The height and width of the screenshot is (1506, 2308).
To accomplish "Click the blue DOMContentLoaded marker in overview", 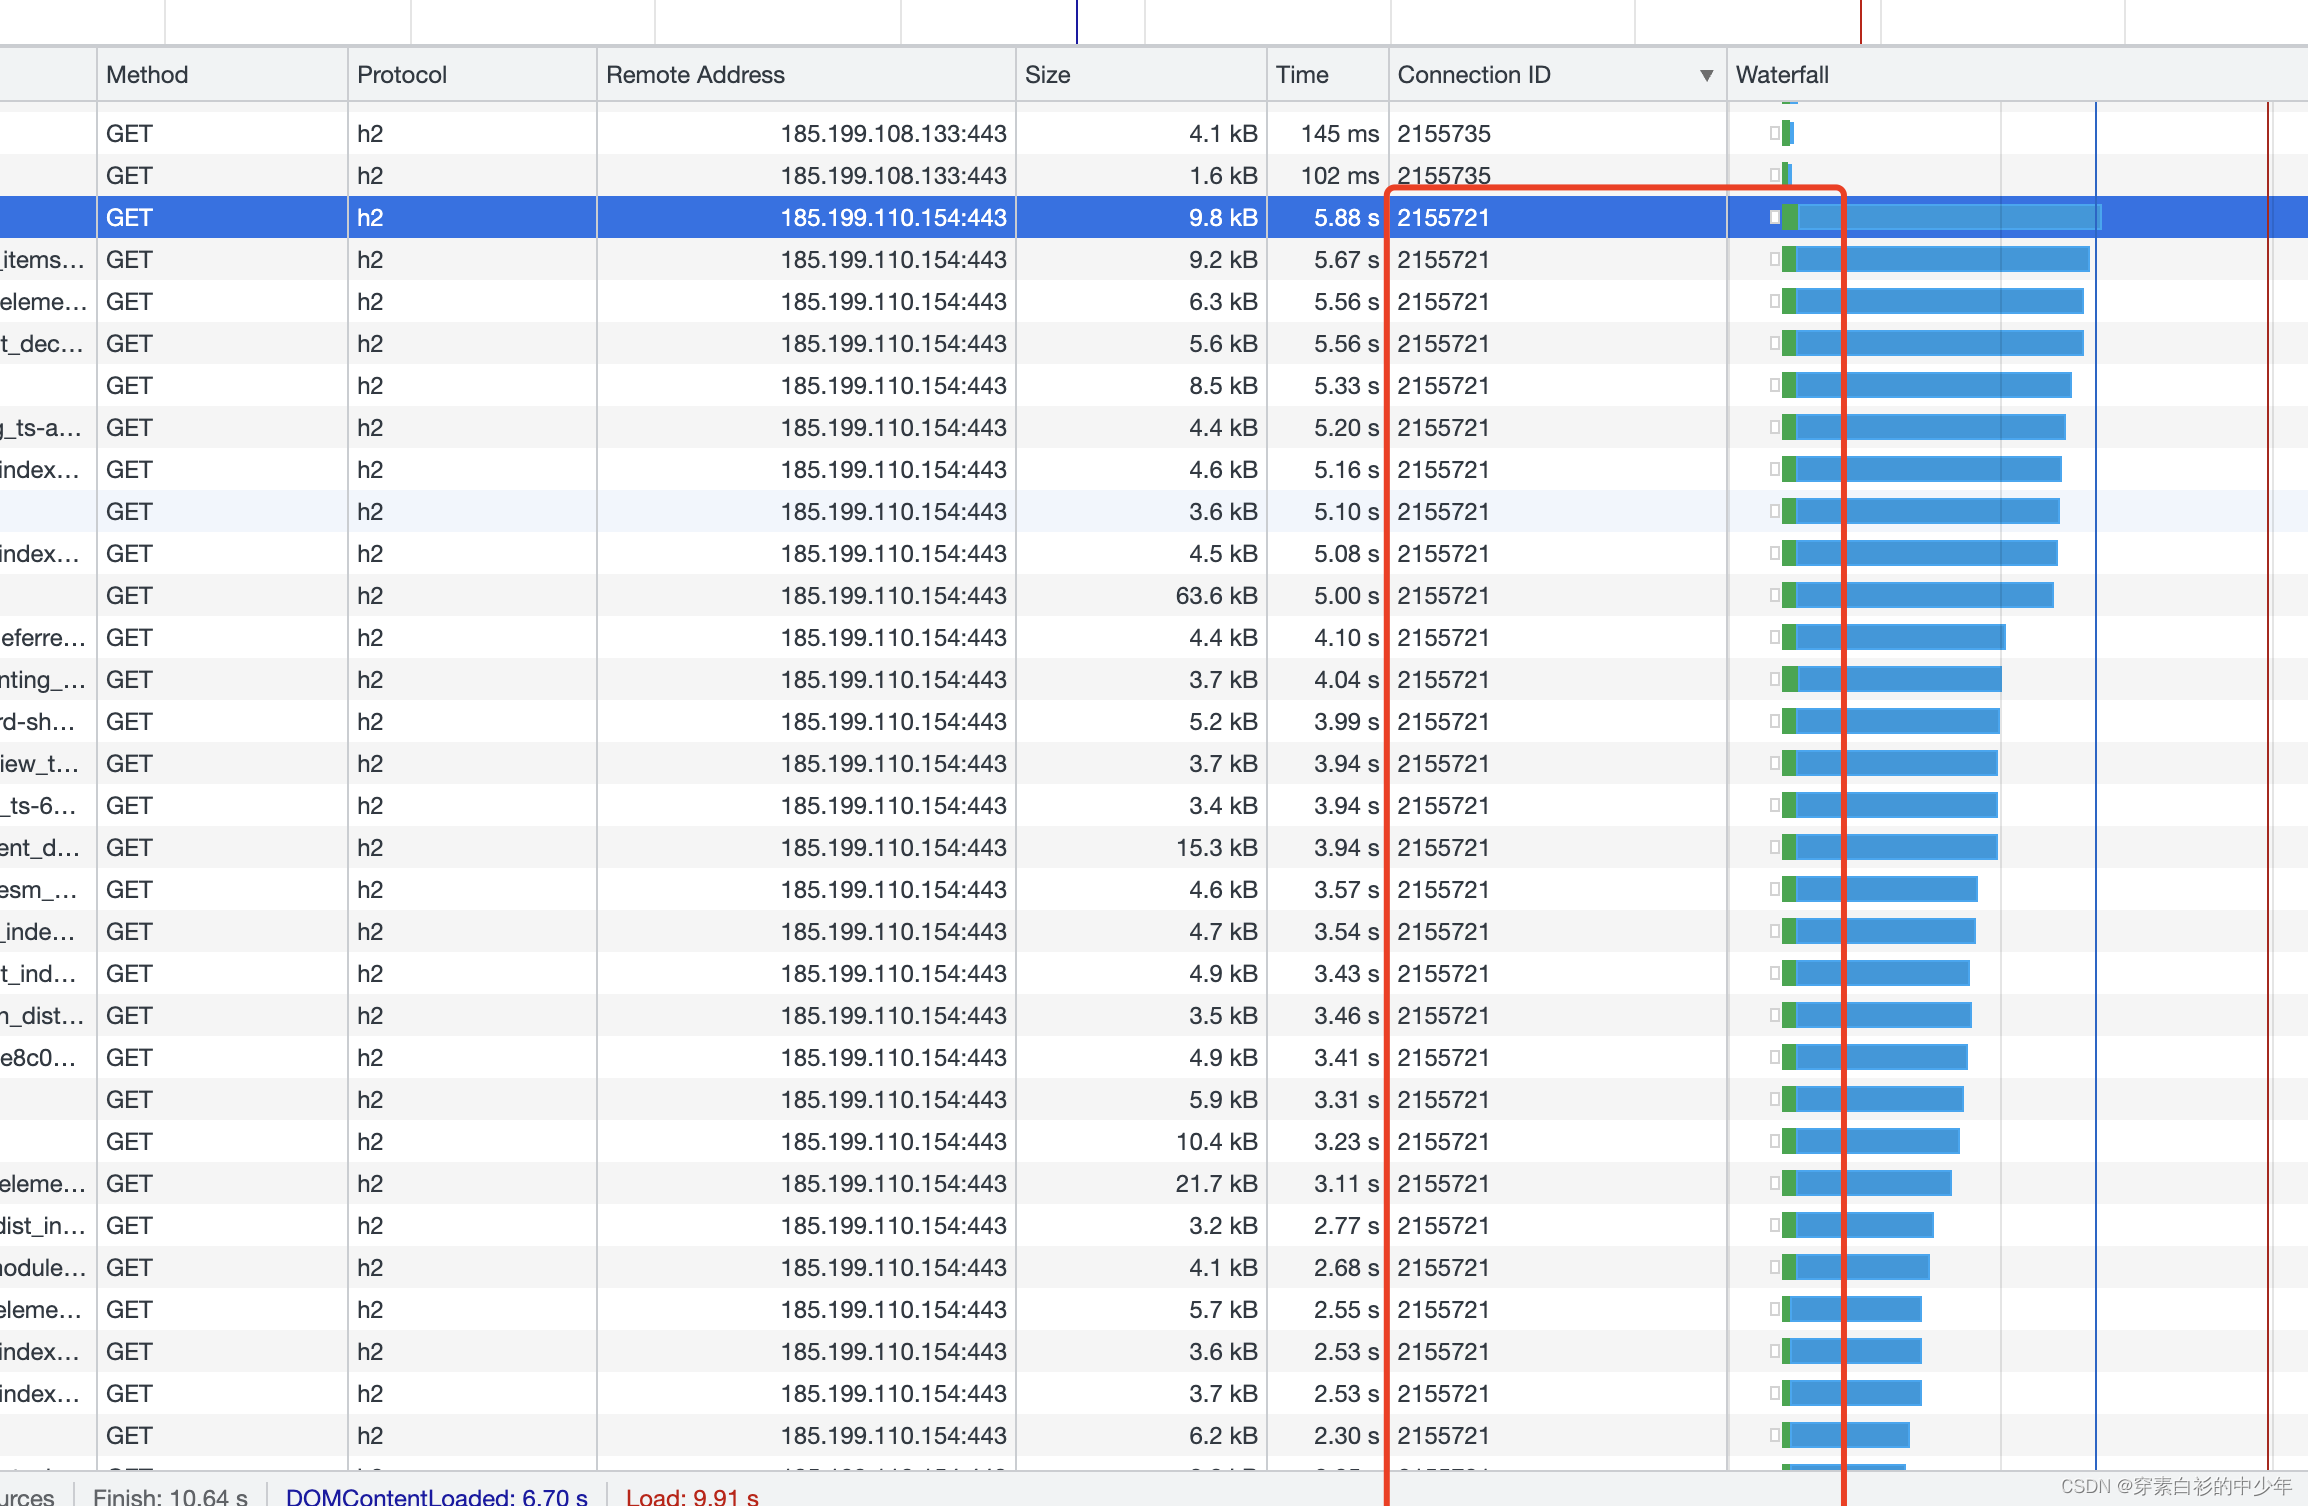I will tap(1077, 20).
